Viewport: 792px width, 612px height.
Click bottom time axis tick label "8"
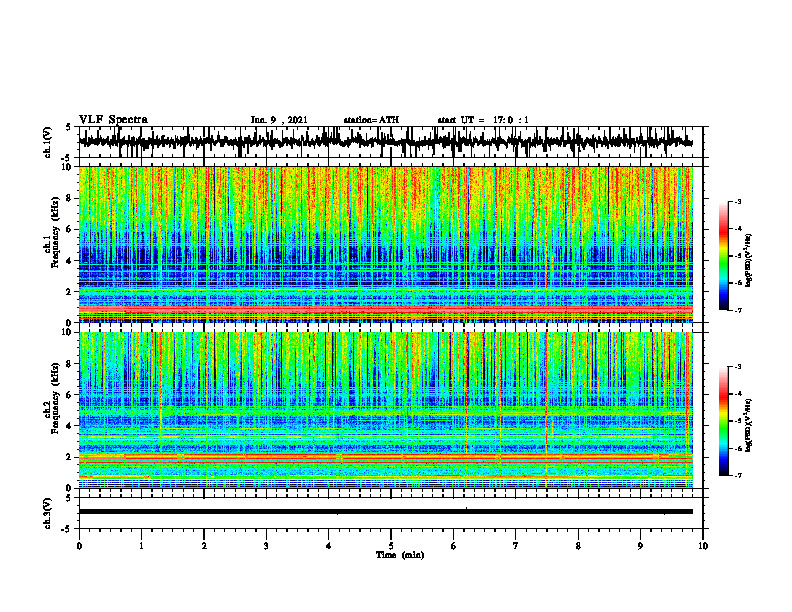(x=578, y=546)
